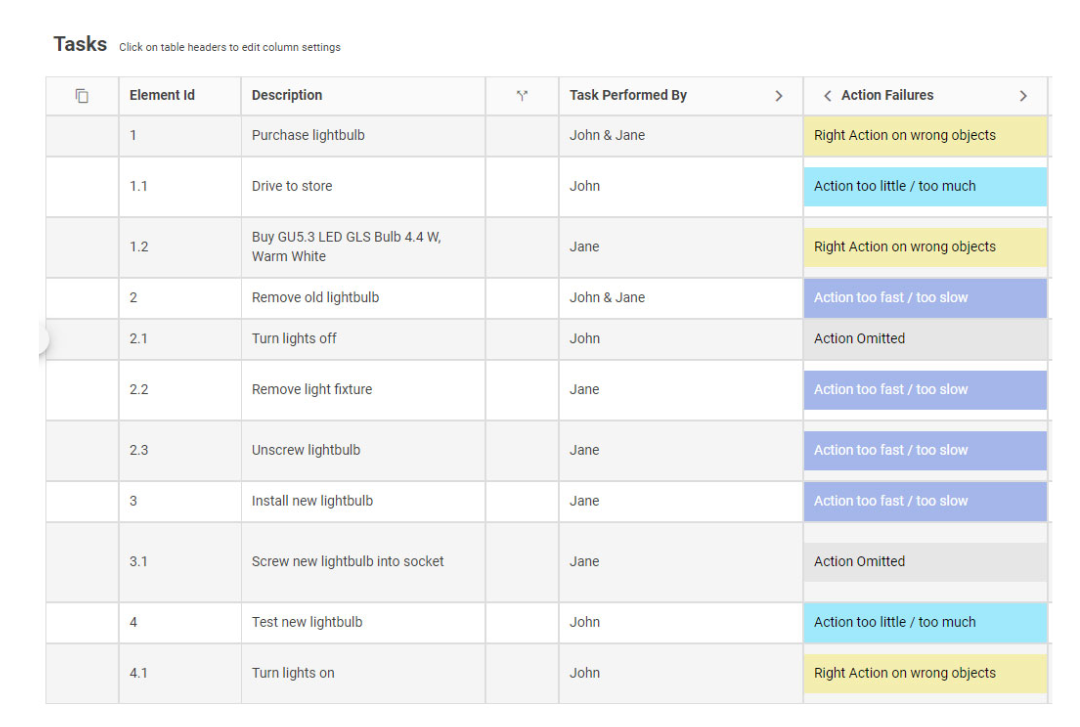Click grey Action Omitted cell for Turn lights off
This screenshot has height=727, width=1080.
tap(925, 339)
